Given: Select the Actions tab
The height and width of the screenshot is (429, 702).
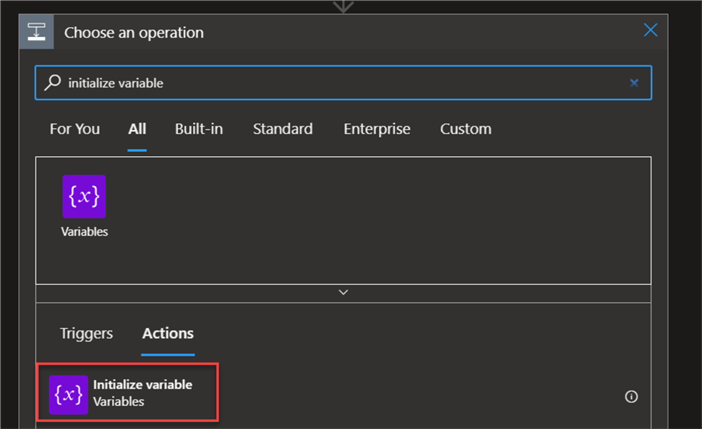Looking at the screenshot, I should coord(168,334).
